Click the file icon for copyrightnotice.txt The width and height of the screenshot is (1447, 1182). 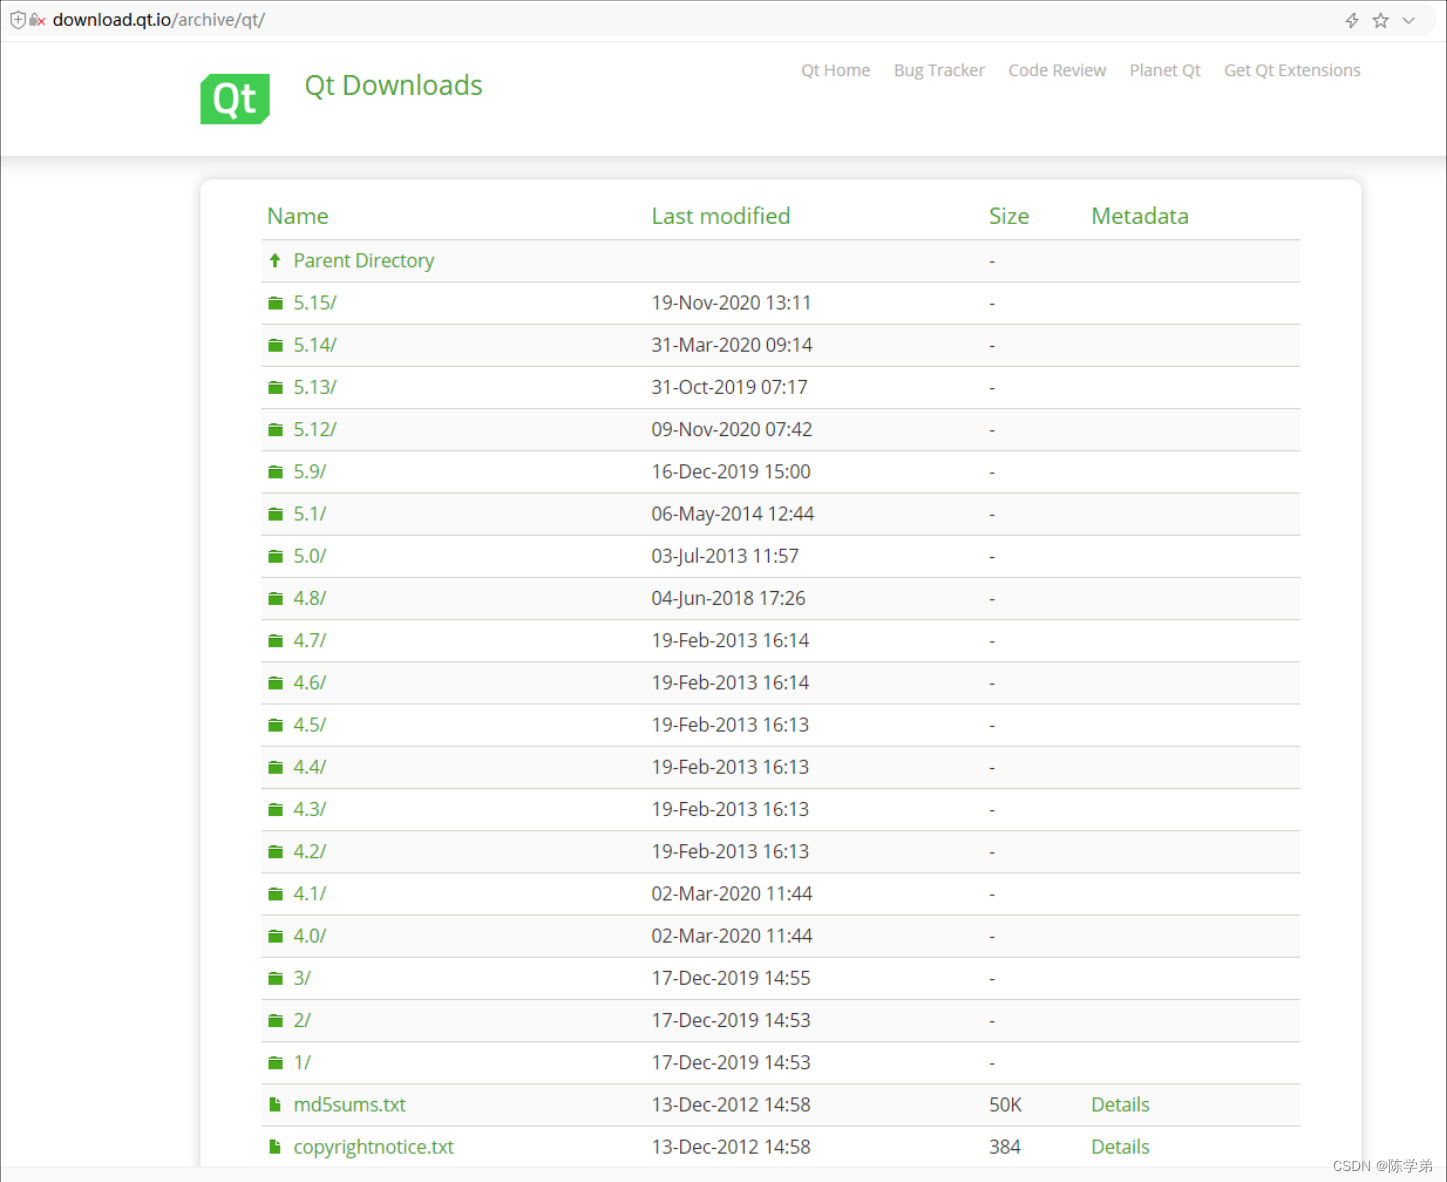[x=275, y=1147]
